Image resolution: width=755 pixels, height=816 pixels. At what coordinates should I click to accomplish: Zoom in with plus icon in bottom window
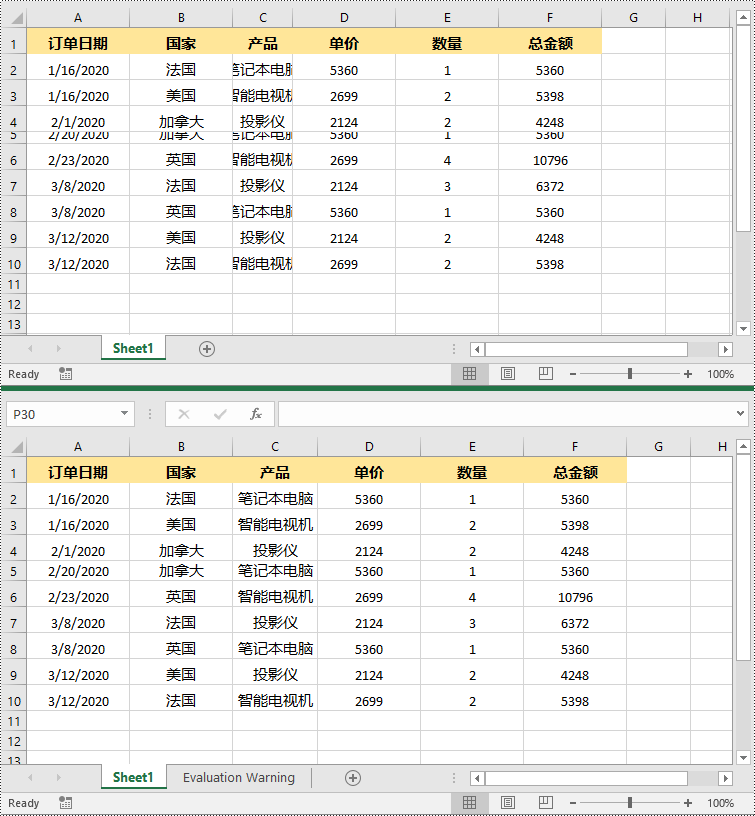click(x=688, y=803)
